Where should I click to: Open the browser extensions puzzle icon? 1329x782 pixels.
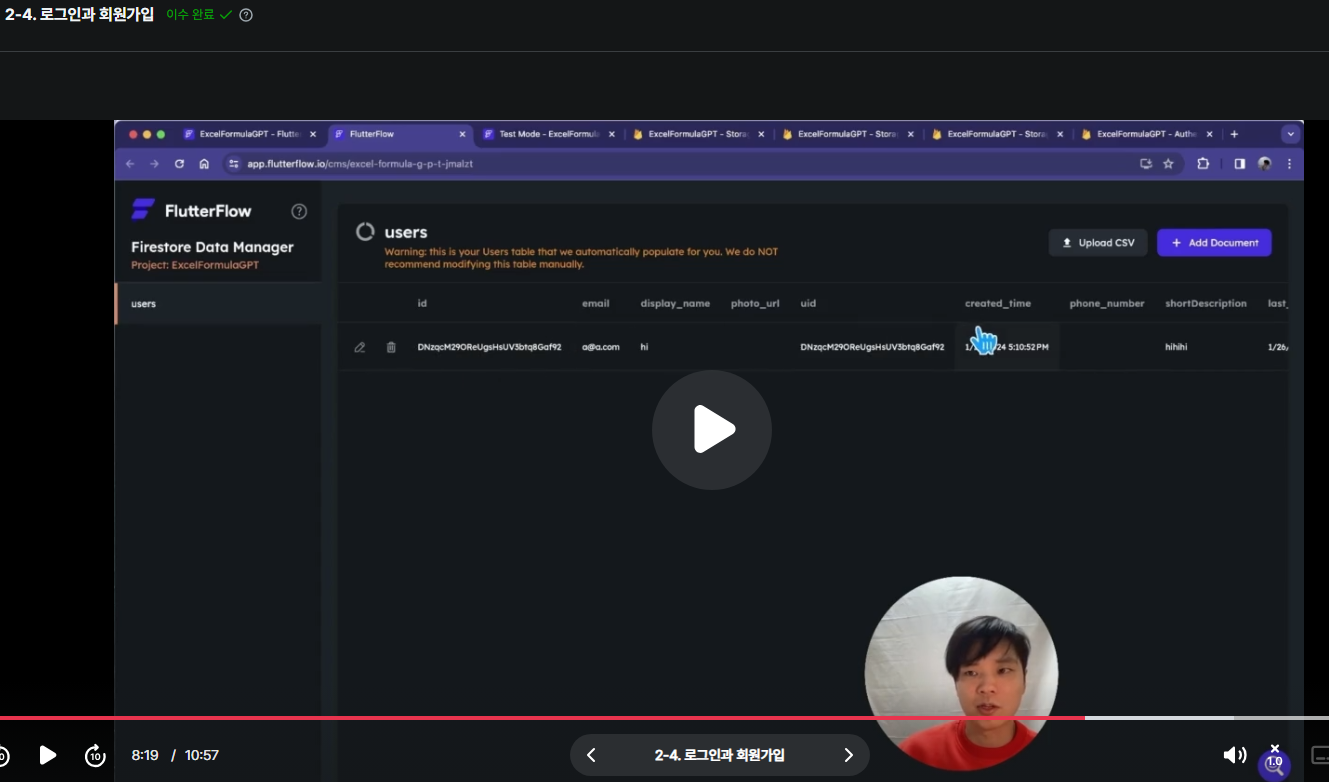click(1203, 164)
